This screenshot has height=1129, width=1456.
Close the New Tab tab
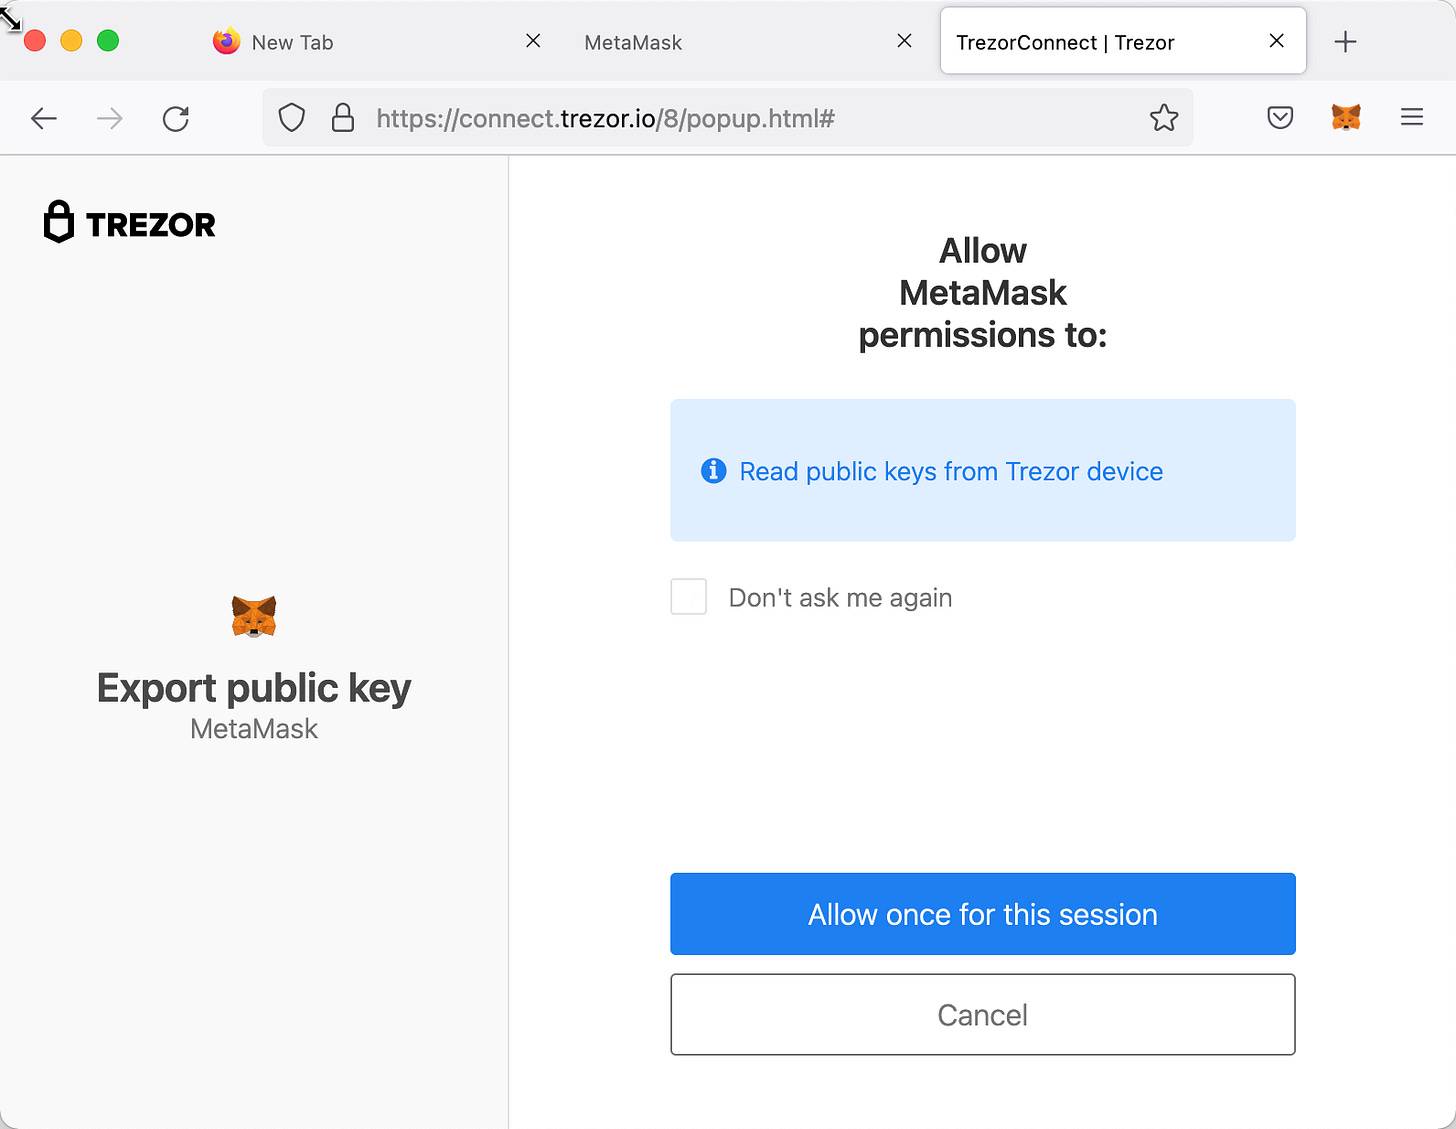[x=533, y=41]
